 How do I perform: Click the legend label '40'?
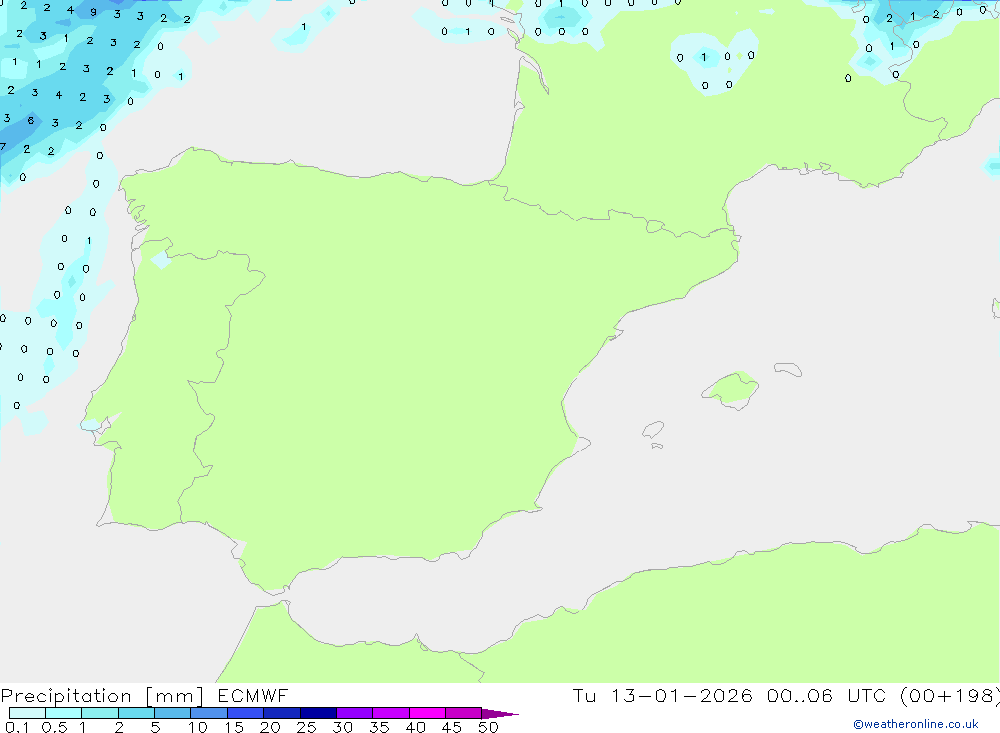coord(416,727)
